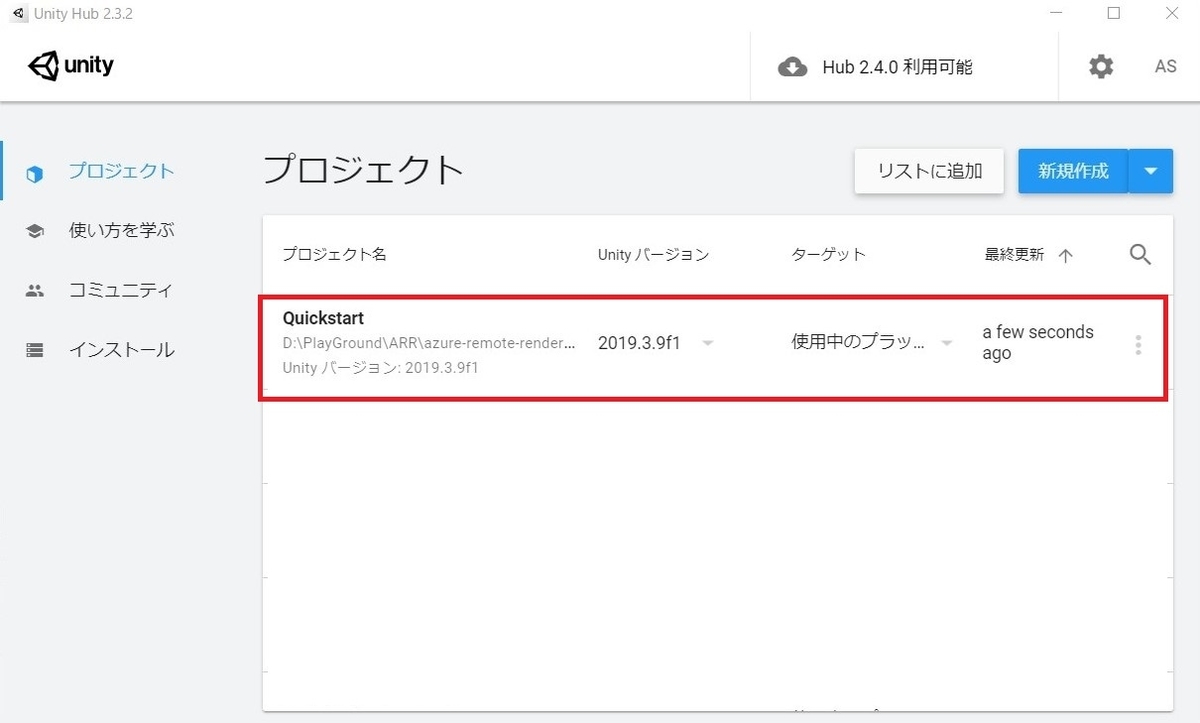Screen dimensions: 1200x723
Task: Click the Unity logo in the header
Action: pyautogui.click(x=70, y=65)
